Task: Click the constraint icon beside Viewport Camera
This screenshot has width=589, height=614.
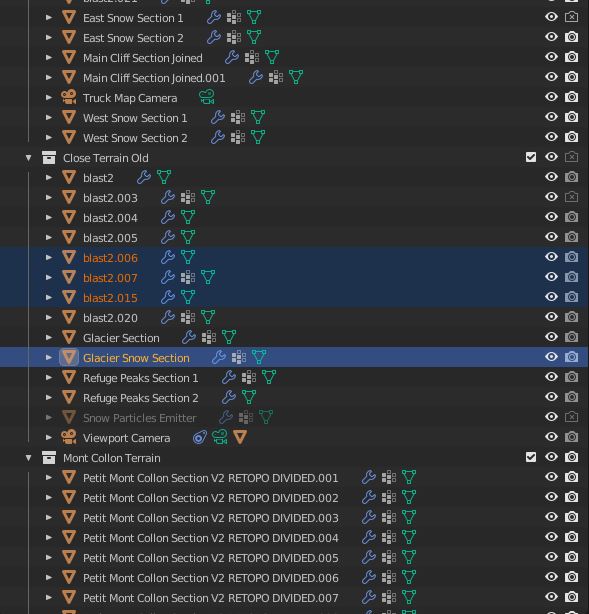Action: (x=200, y=437)
